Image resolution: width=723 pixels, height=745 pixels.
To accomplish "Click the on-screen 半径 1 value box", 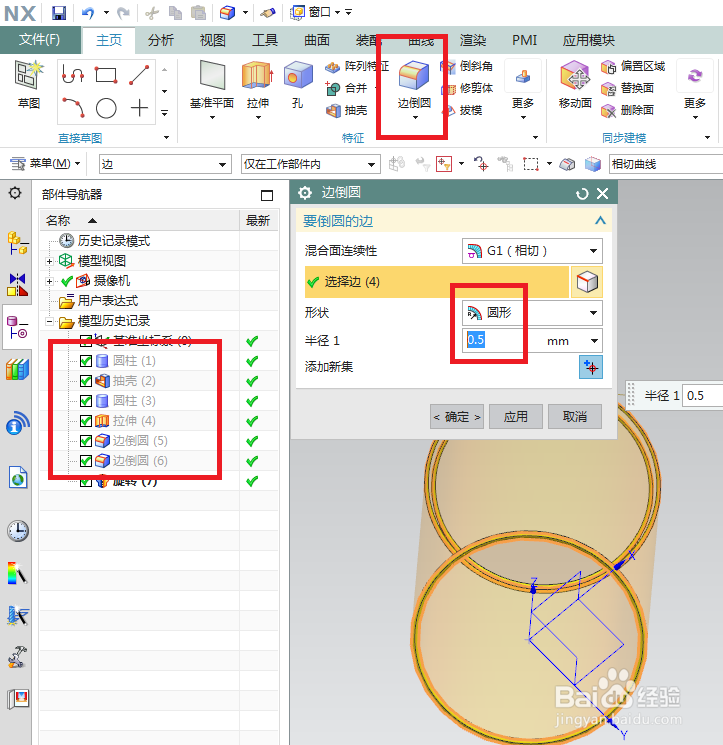I will point(703,395).
